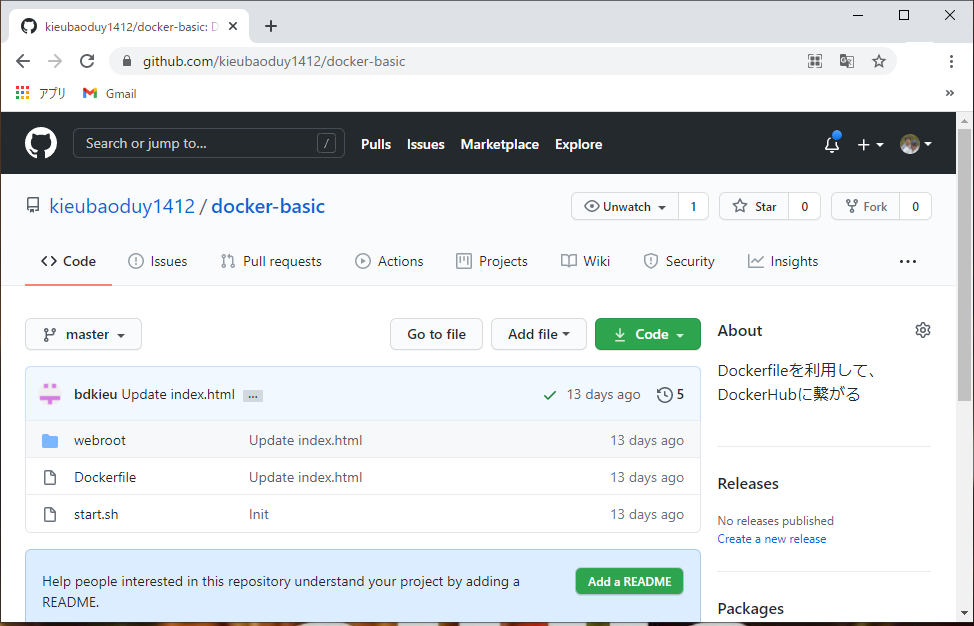Click the browser reload icon
This screenshot has width=974, height=626.
click(x=87, y=61)
